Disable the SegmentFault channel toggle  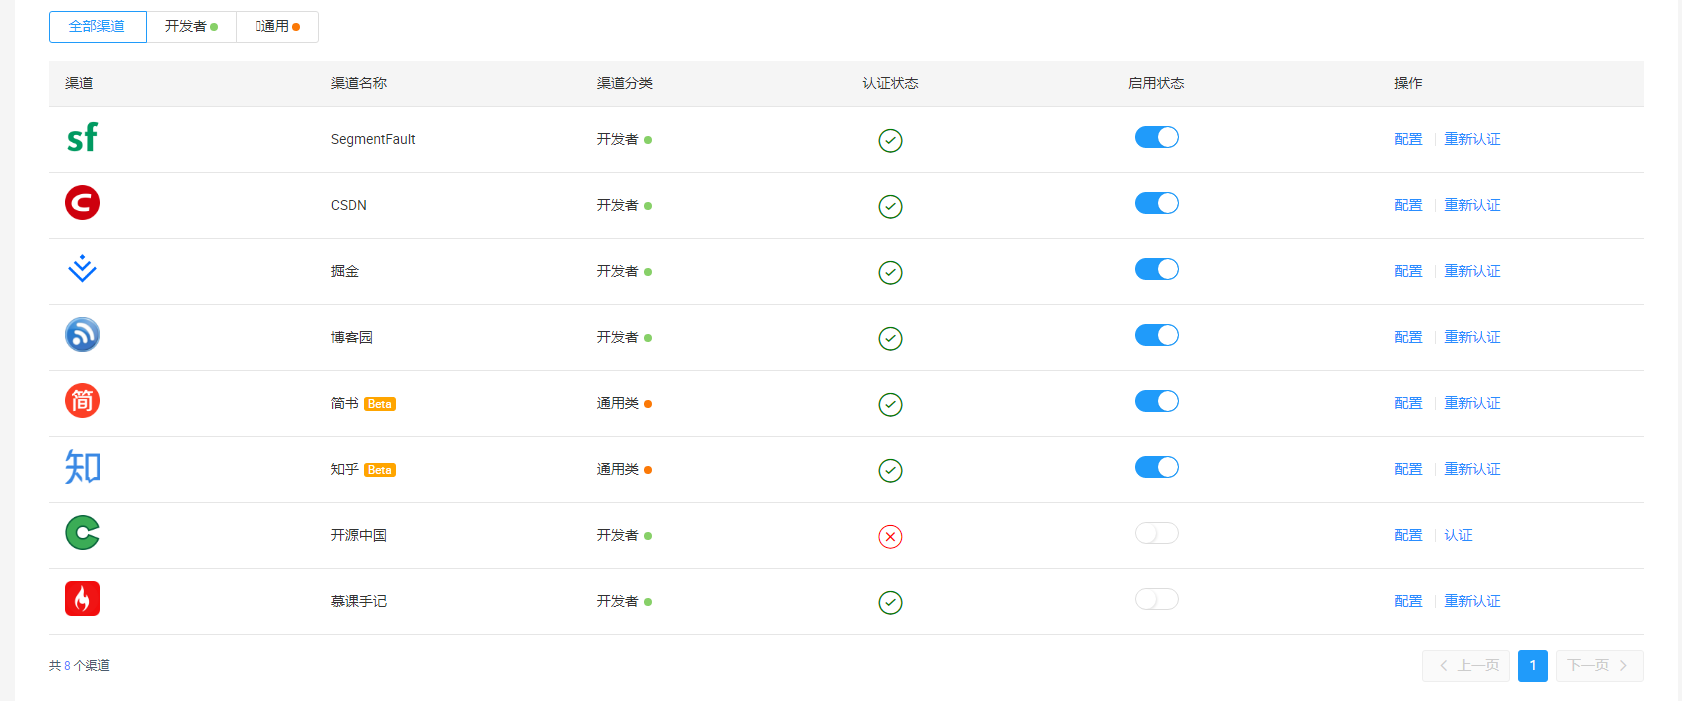coord(1156,138)
